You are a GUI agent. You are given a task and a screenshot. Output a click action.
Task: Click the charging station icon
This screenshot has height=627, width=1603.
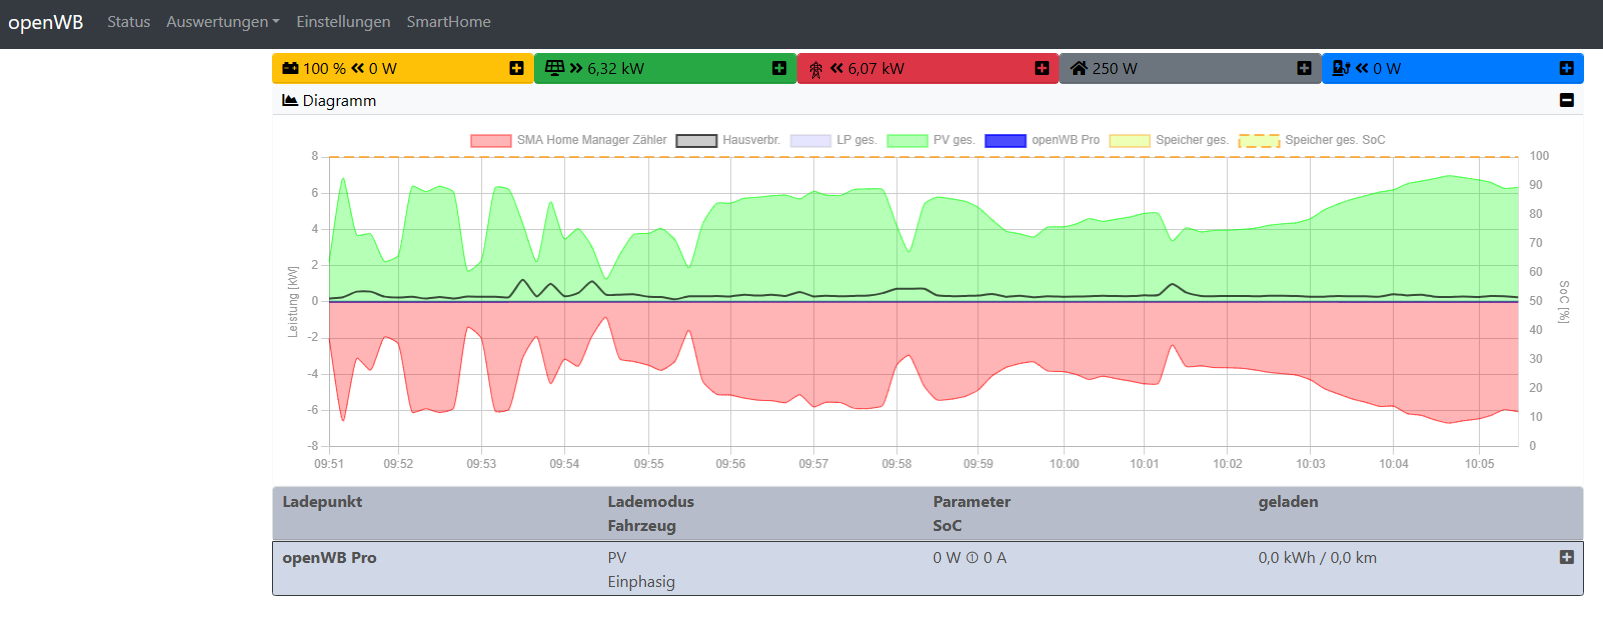coord(1342,68)
